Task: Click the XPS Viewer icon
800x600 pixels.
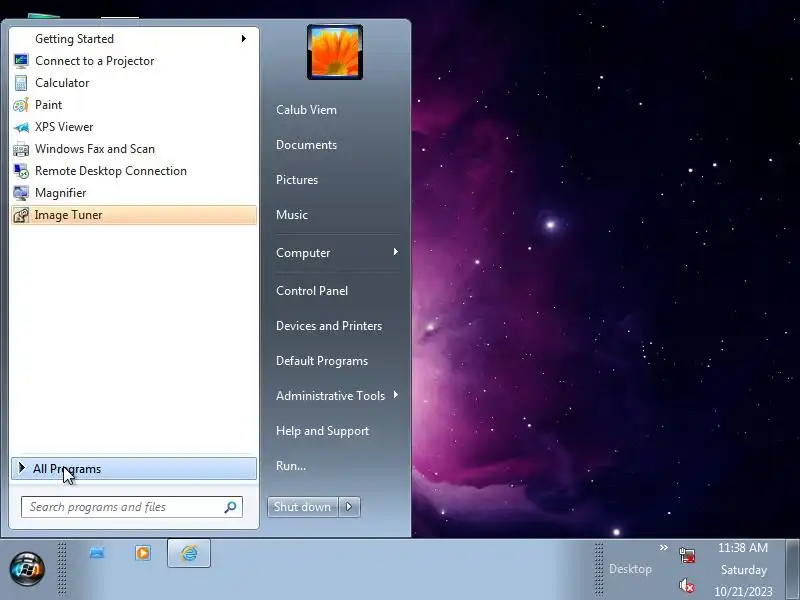Action: [21, 127]
